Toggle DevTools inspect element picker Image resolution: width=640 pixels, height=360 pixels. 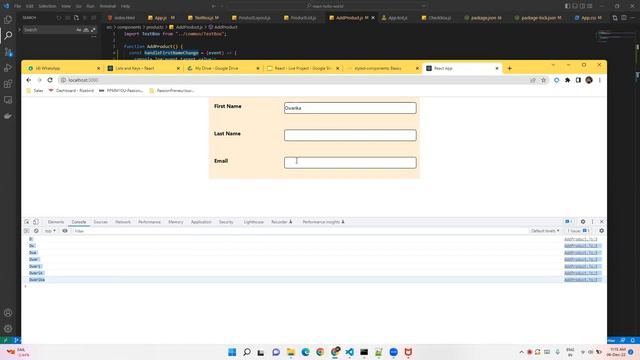tap(27, 222)
